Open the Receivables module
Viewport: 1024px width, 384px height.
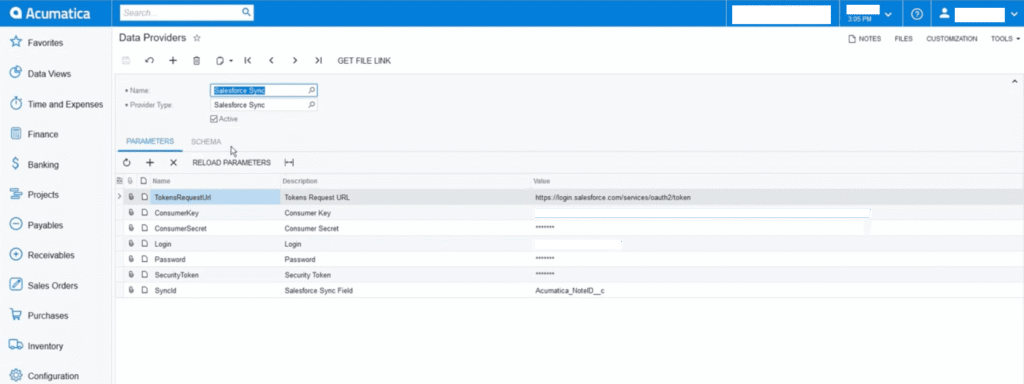pos(50,255)
